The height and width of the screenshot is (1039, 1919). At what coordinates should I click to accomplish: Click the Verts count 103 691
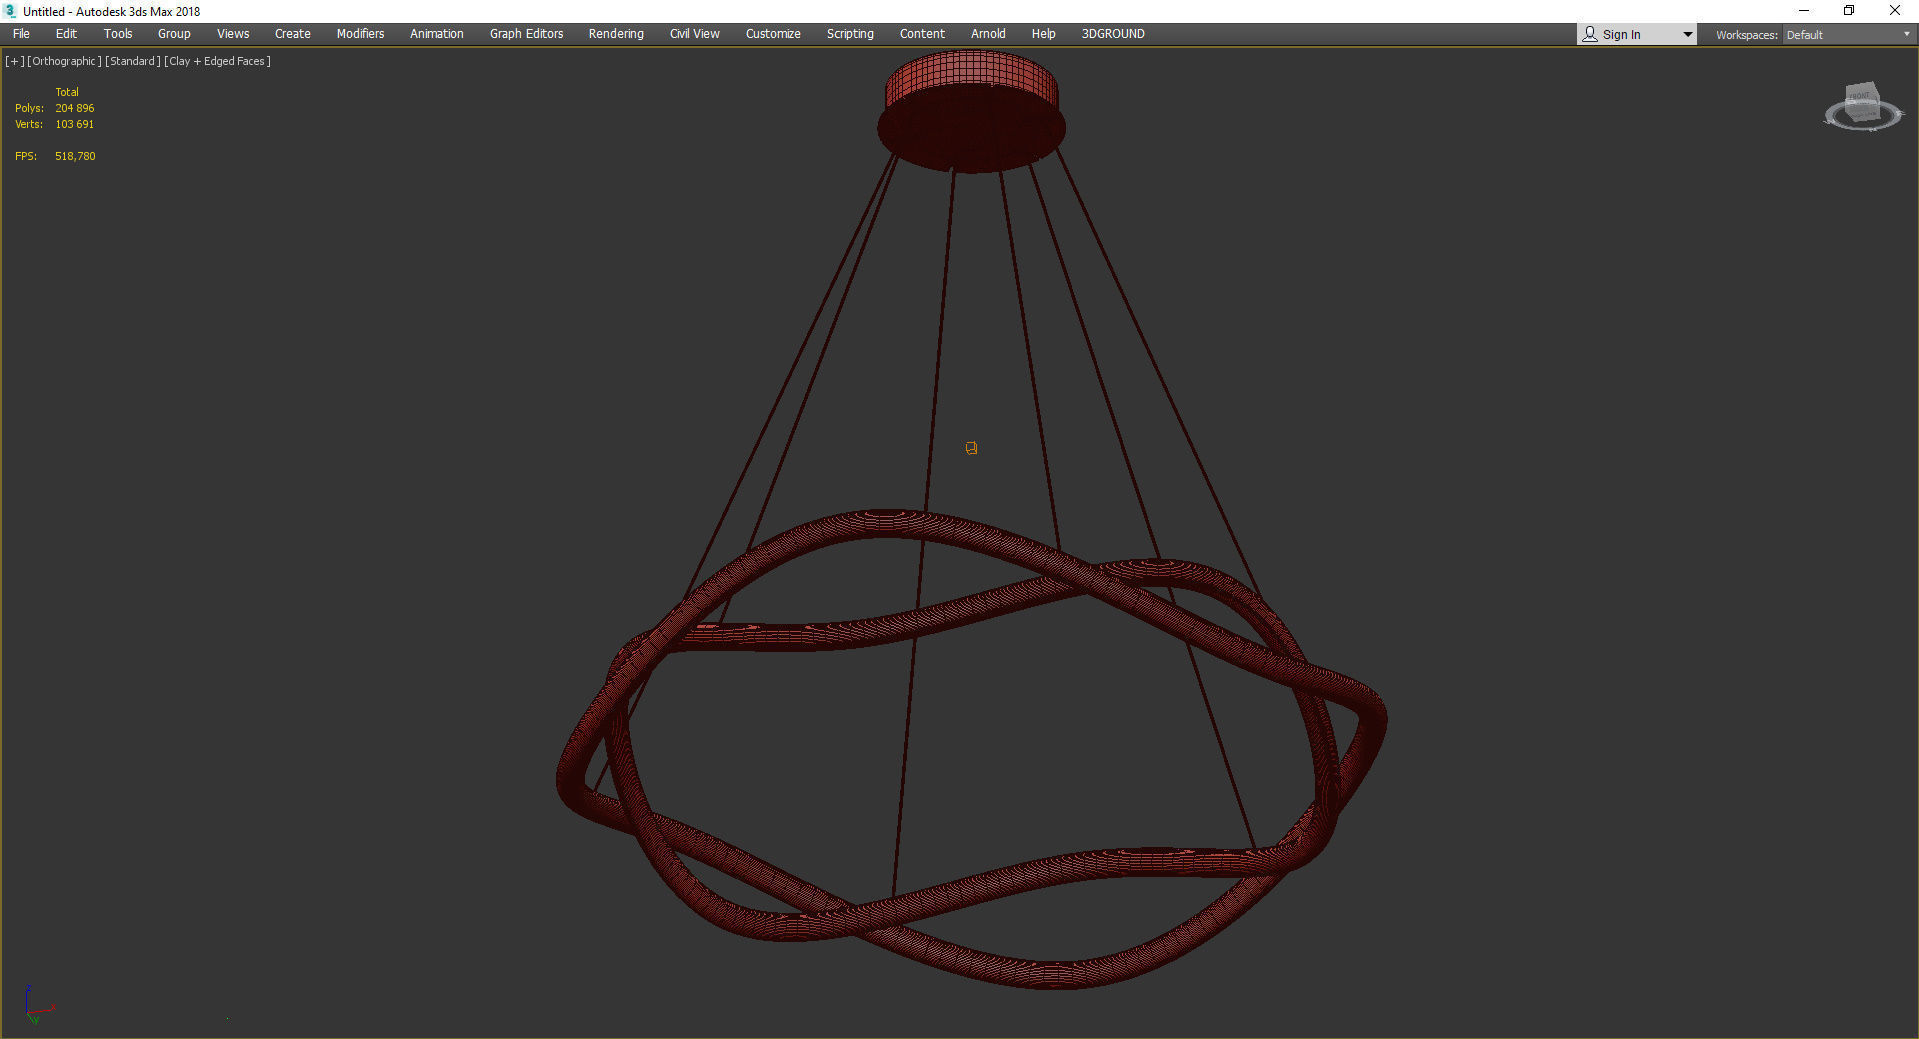coord(74,124)
